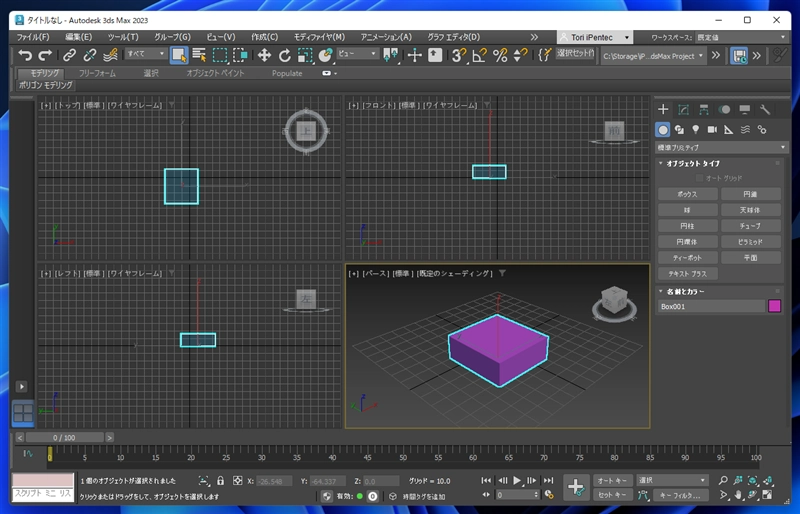Activate the Select Object tool

pos(179,55)
